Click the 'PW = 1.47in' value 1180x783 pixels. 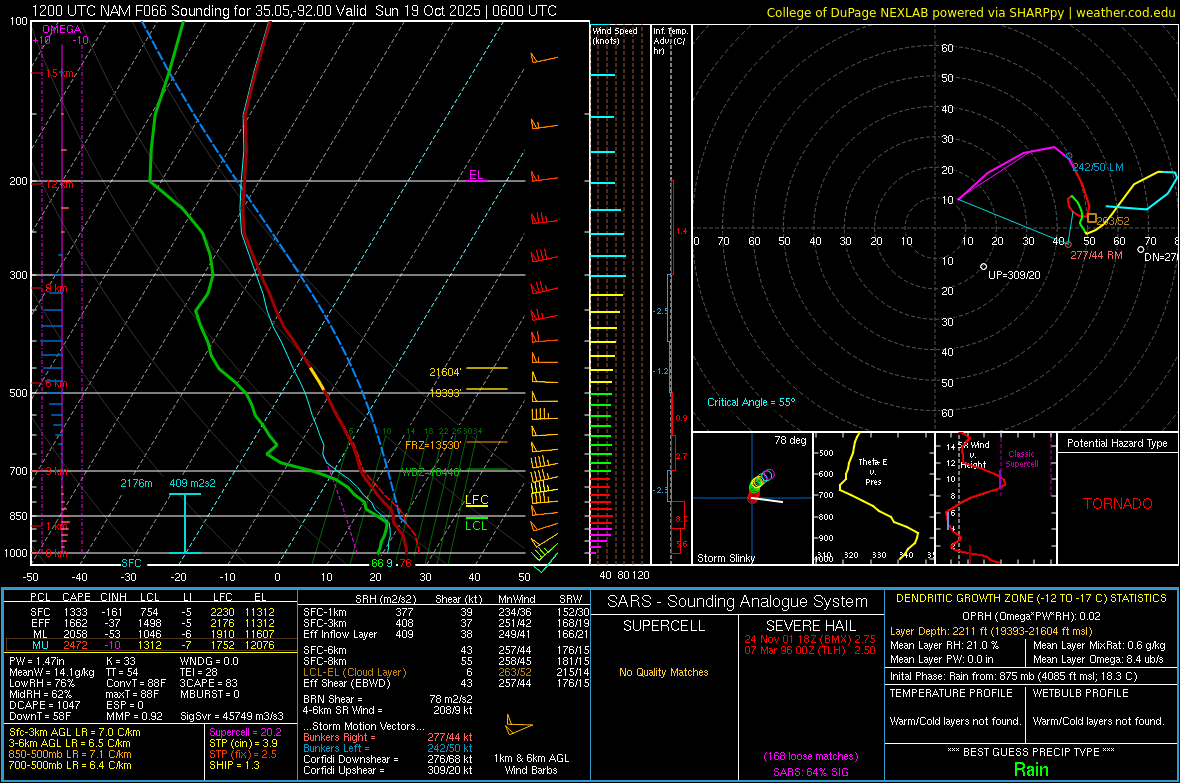click(35, 661)
